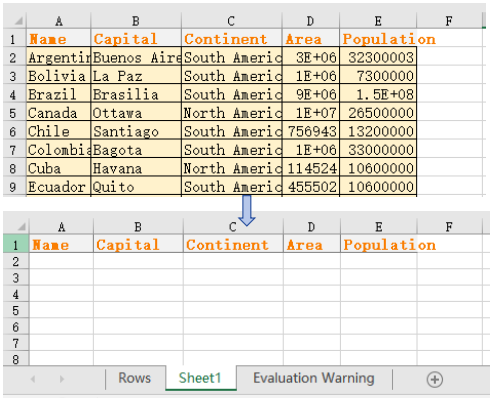Click the Santiago cell
The image size is (494, 398).
136,130
